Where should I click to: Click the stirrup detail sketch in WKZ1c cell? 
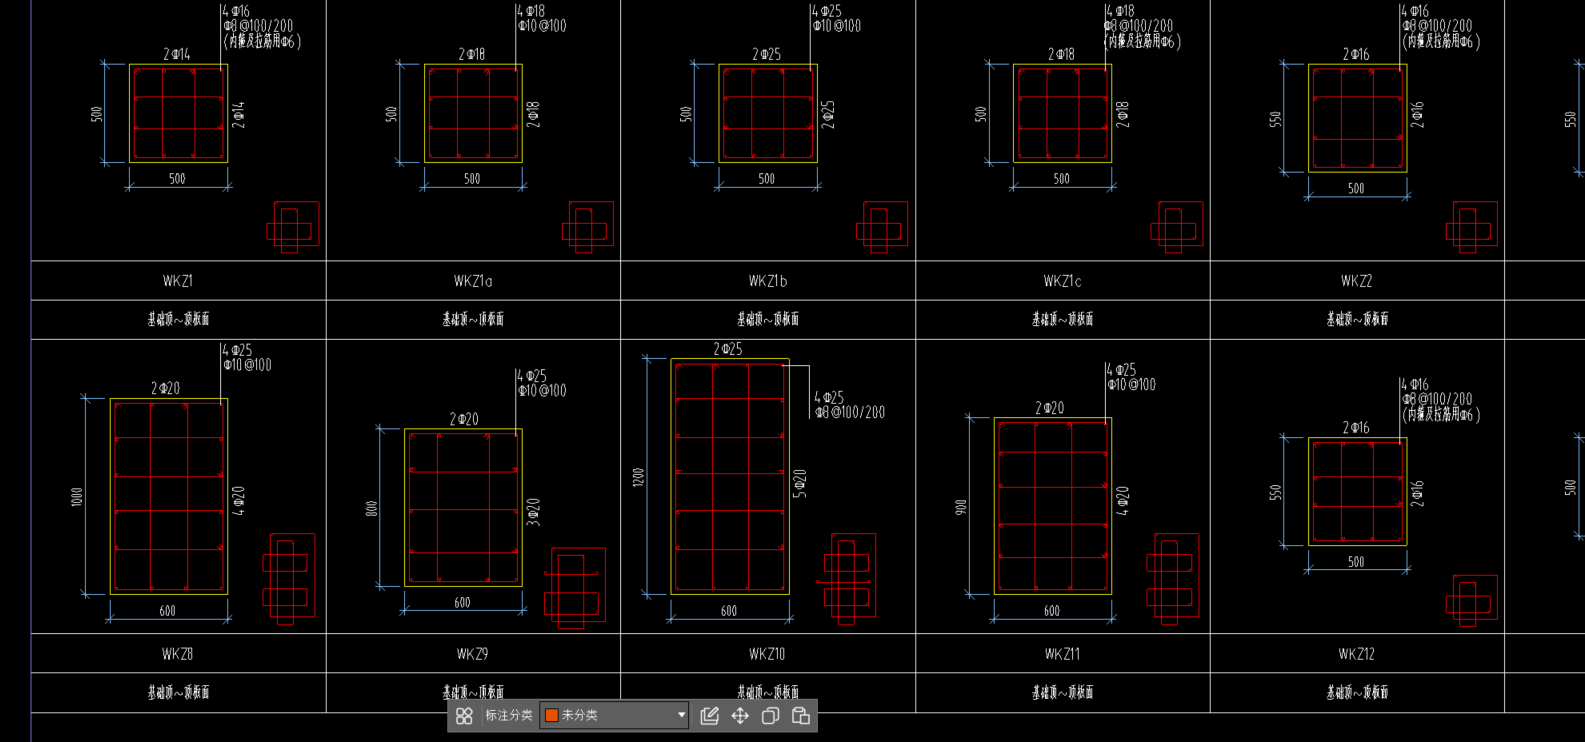coord(1176,228)
